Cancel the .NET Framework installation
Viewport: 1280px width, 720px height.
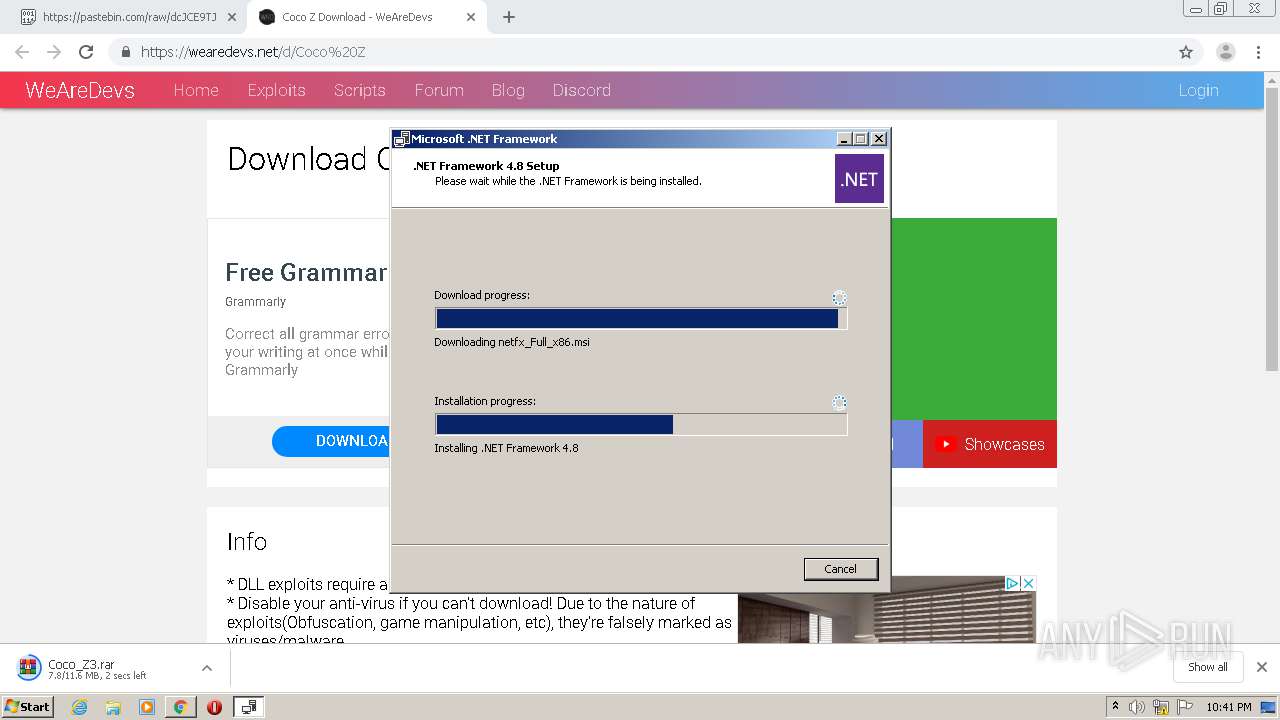tap(840, 569)
